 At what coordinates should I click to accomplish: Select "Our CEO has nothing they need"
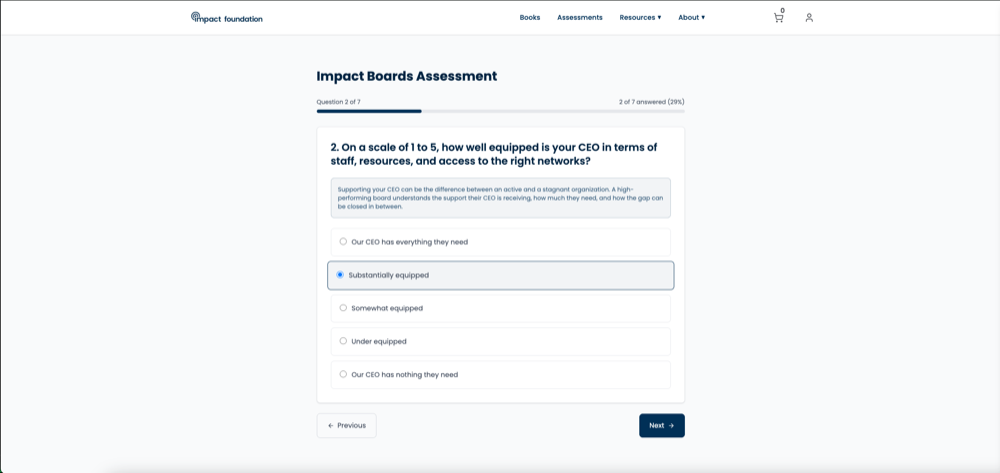click(501, 375)
